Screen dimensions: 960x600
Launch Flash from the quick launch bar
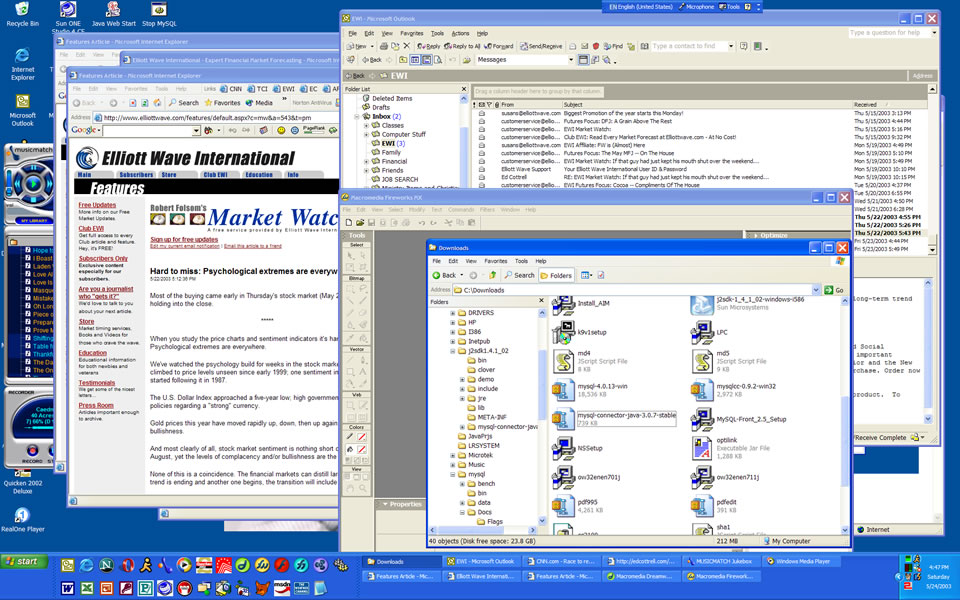point(282,564)
